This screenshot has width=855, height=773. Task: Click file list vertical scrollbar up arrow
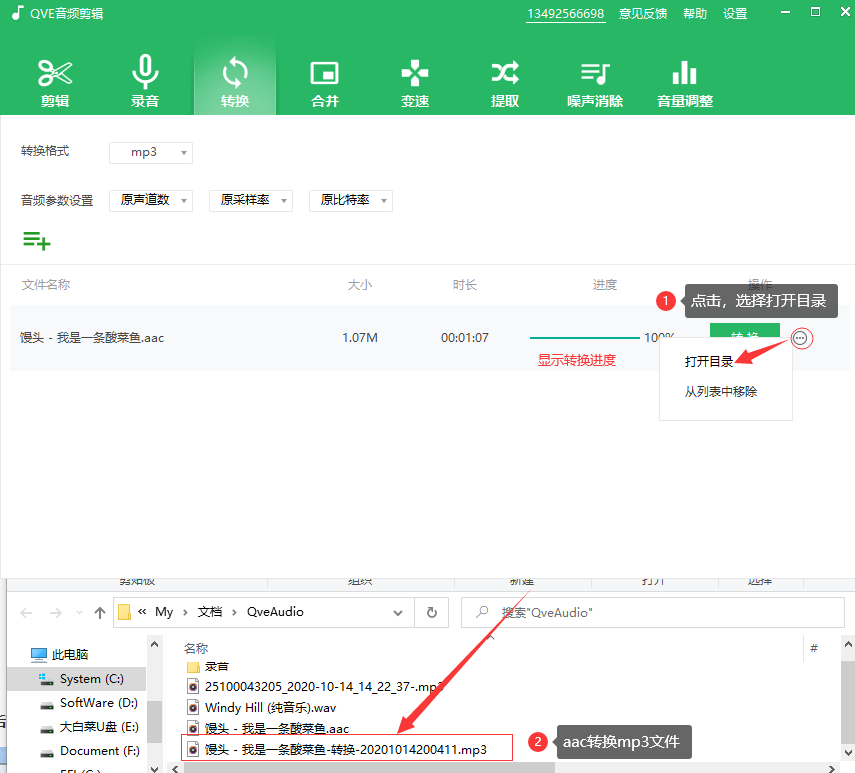(848, 644)
